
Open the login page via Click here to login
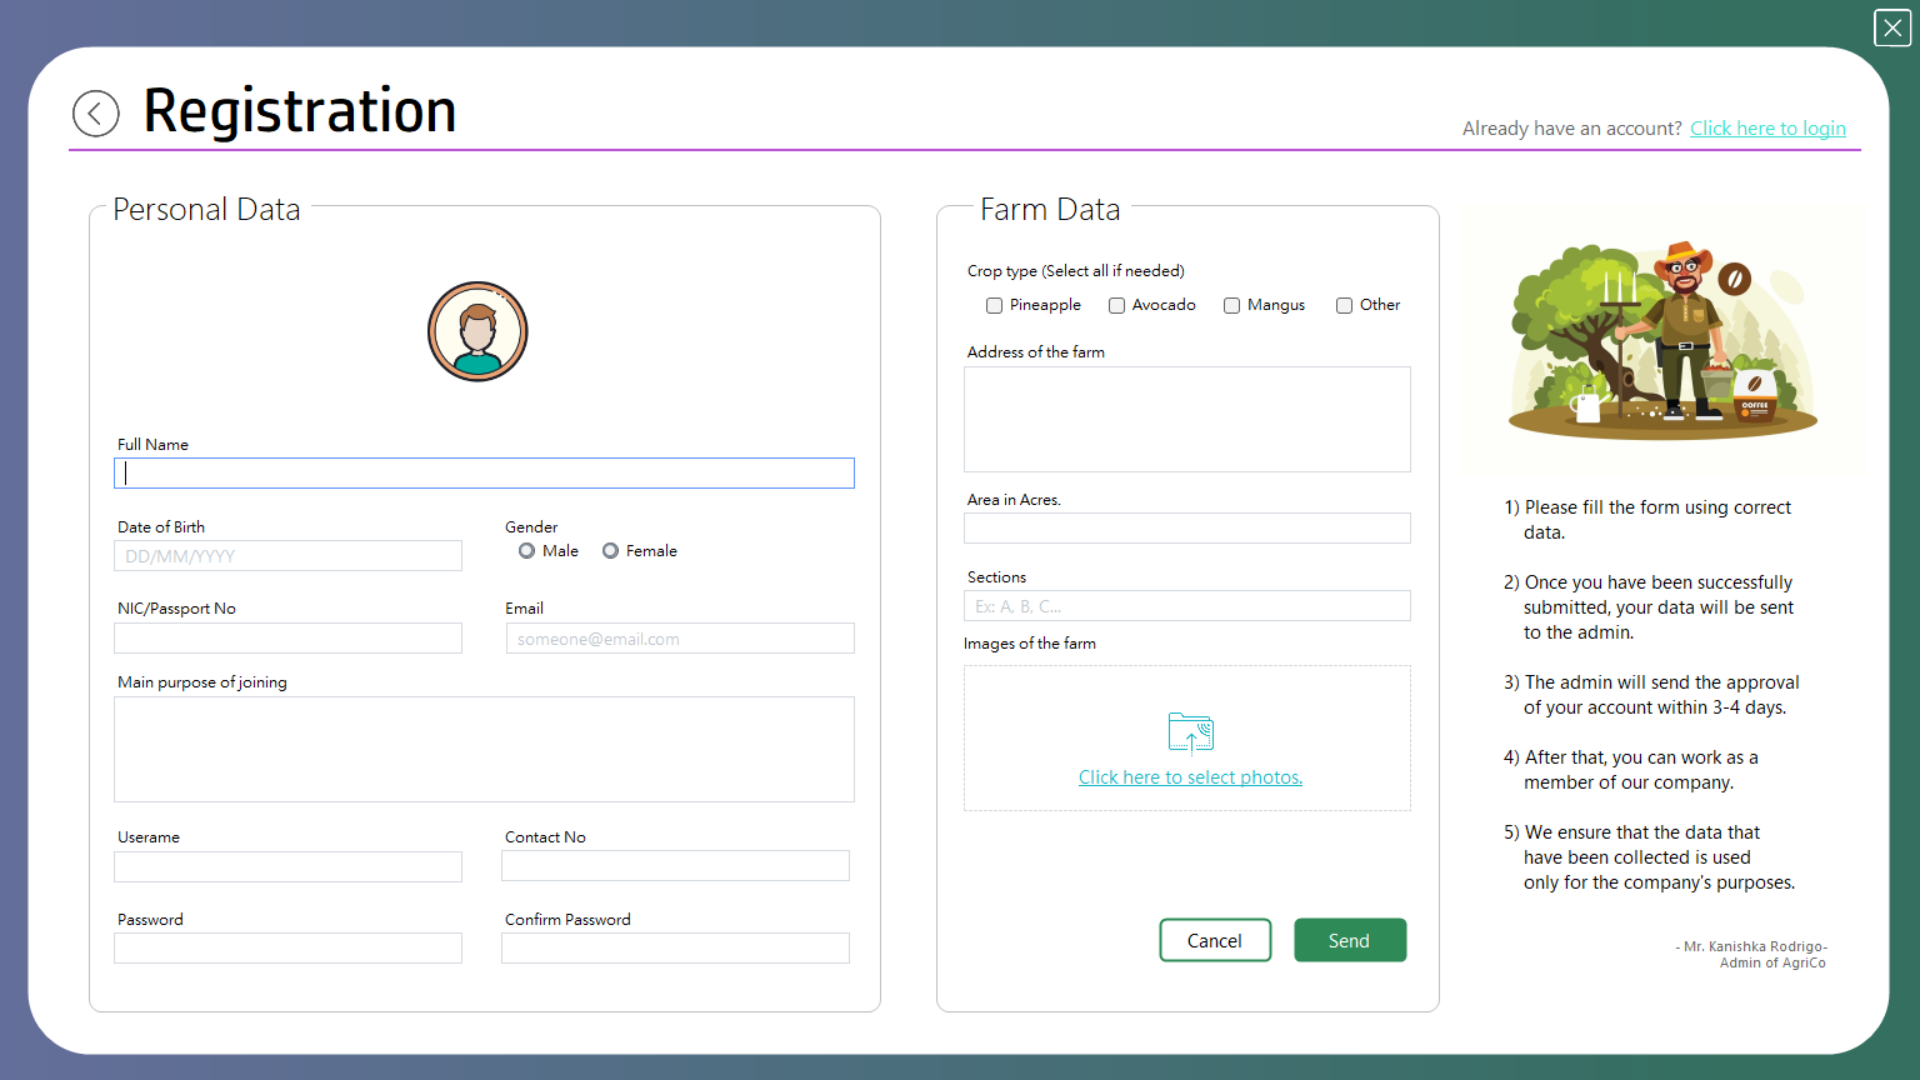[x=1766, y=128]
